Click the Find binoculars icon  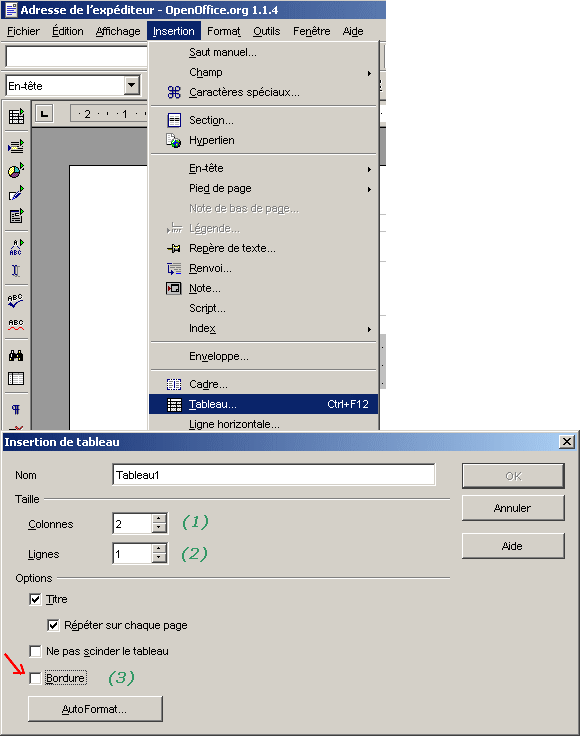[x=16, y=355]
